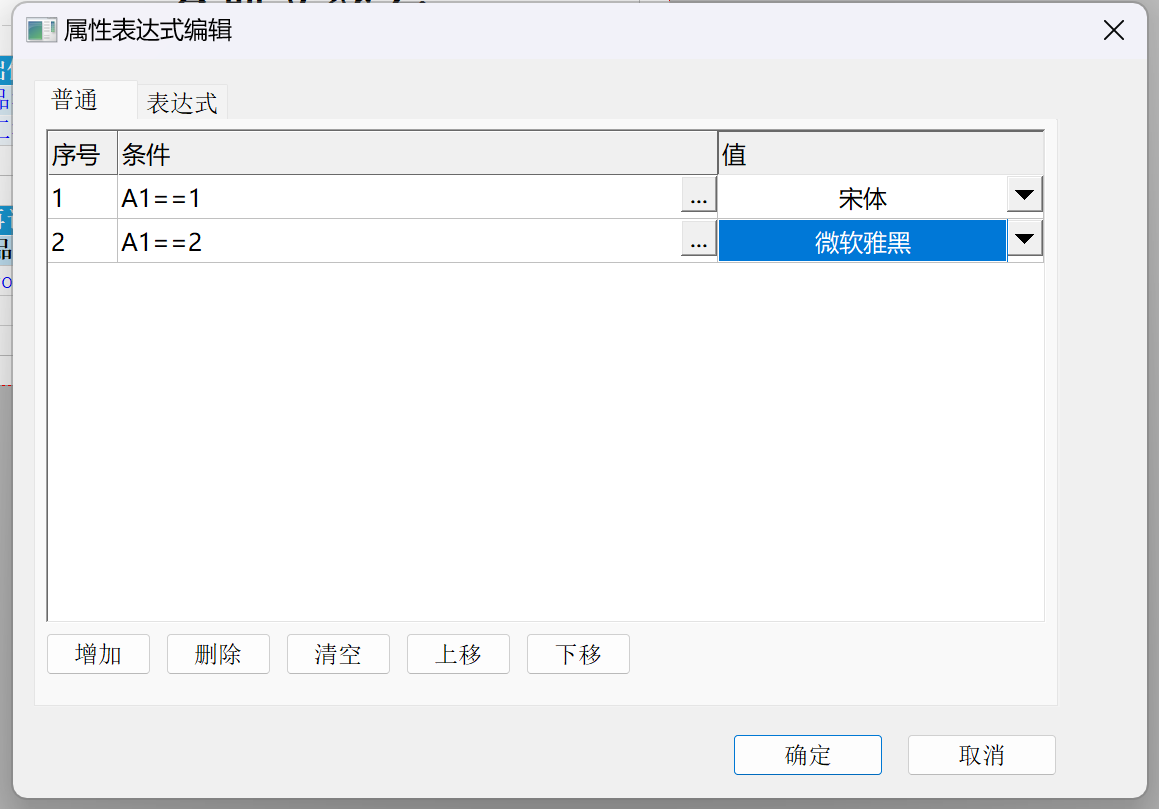Screen dimensions: 1159x809
Task: Switch to the 表达式 tab
Action: point(182,103)
